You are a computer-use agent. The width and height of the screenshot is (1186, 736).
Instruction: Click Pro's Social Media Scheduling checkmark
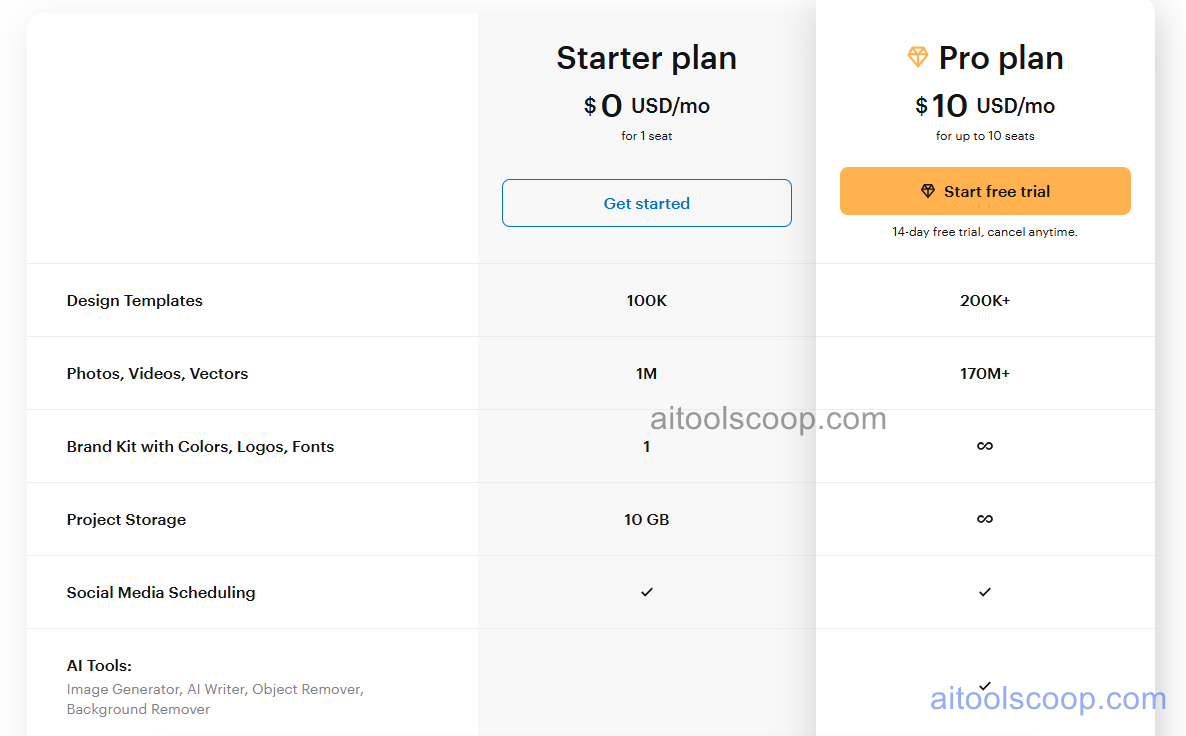coord(985,592)
